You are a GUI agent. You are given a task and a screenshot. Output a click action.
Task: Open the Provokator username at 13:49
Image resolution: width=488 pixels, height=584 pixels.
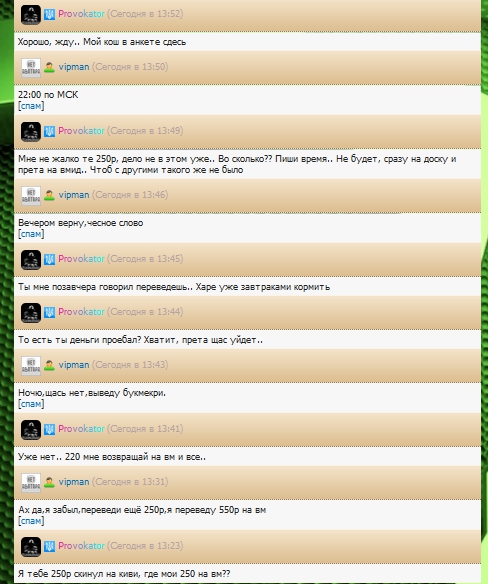[81, 131]
